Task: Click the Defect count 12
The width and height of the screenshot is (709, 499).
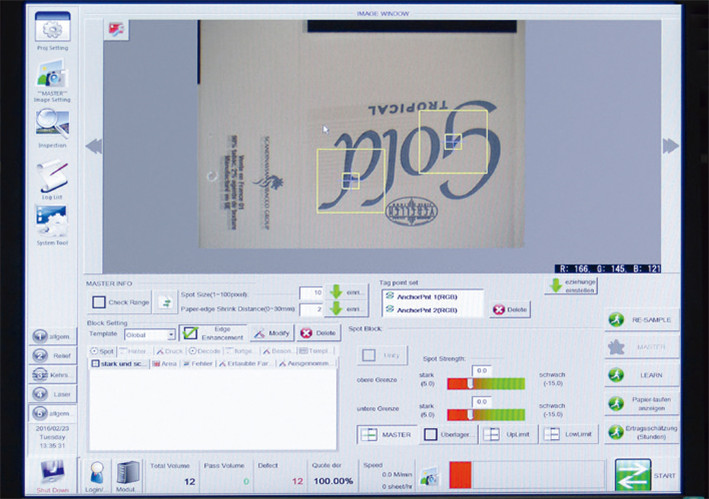Action: coord(297,481)
